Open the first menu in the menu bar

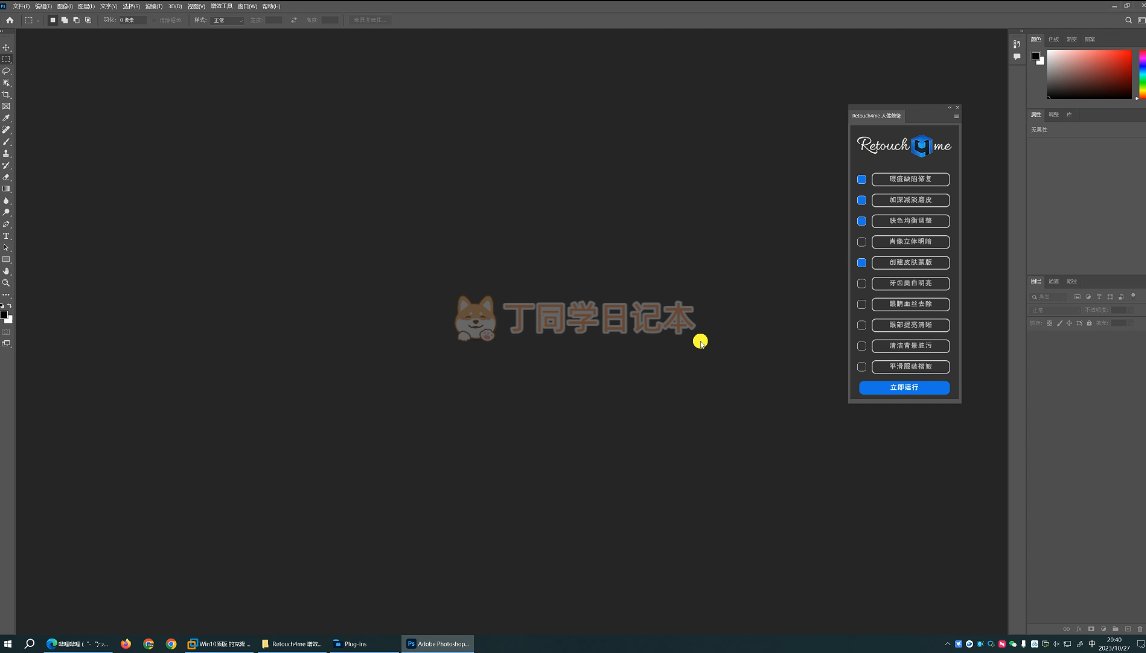click(x=20, y=6)
